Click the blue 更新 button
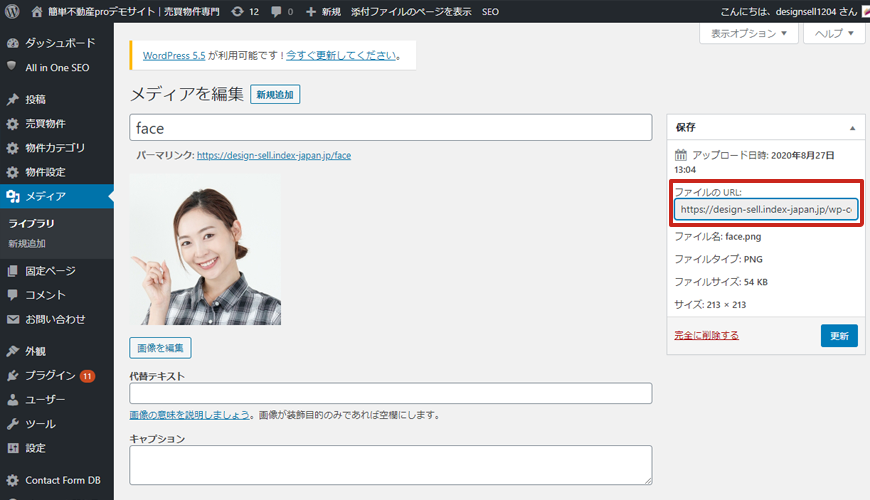Screen dimensions: 870x500 point(838,336)
